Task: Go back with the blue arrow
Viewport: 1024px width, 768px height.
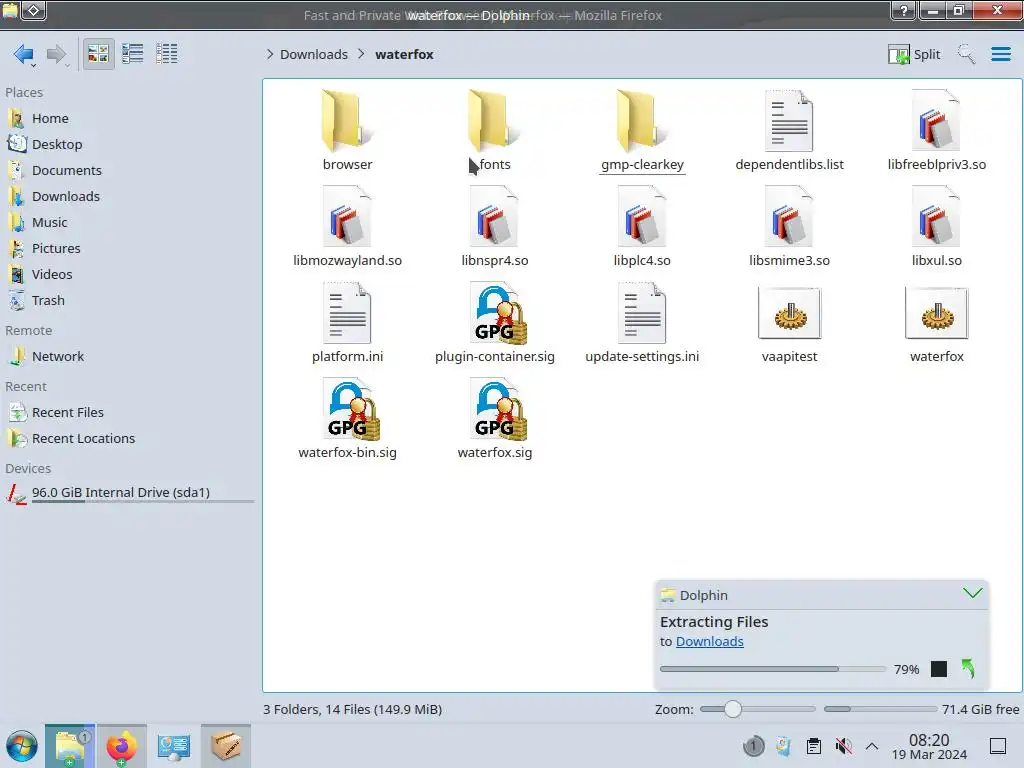Action: pyautogui.click(x=24, y=54)
